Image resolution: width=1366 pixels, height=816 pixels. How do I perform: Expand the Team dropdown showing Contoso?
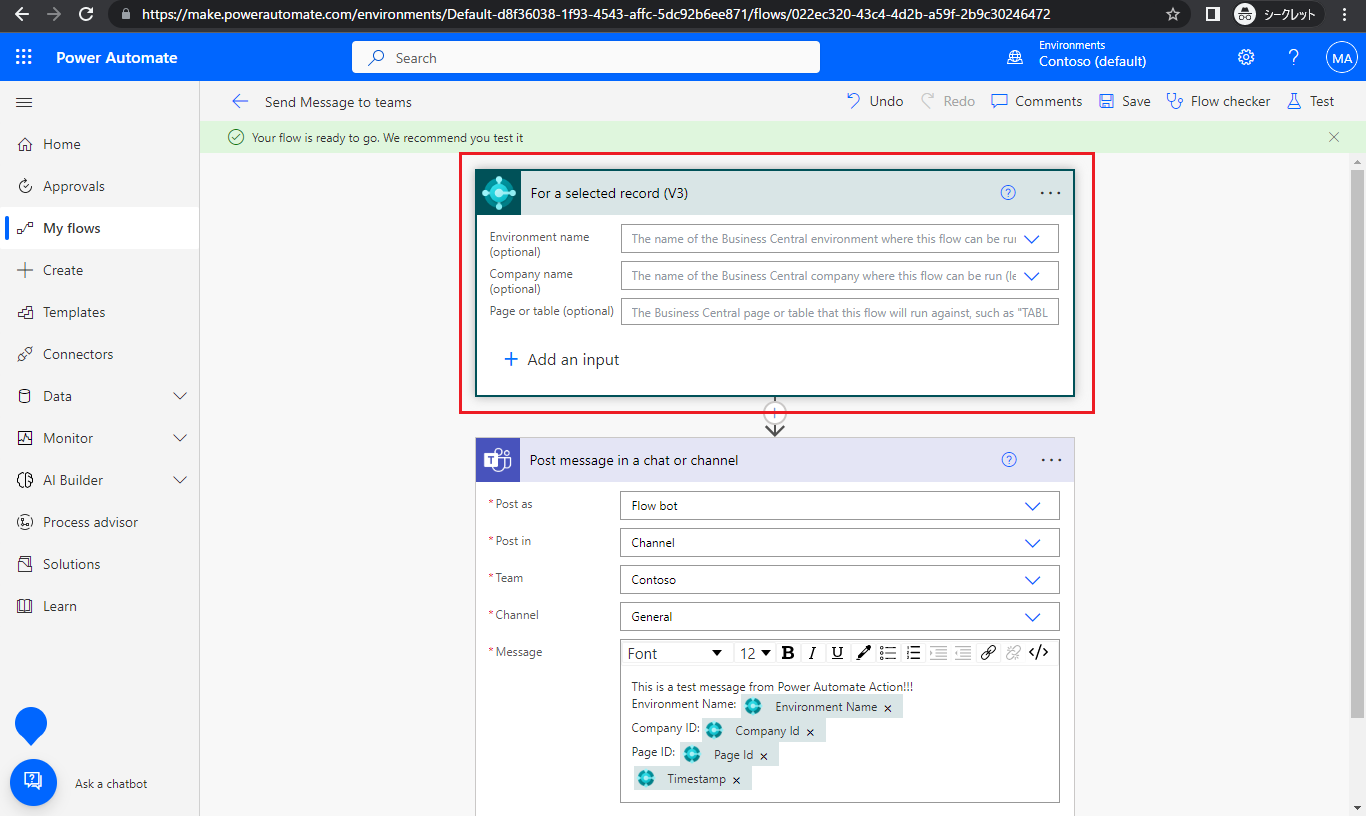point(1033,579)
